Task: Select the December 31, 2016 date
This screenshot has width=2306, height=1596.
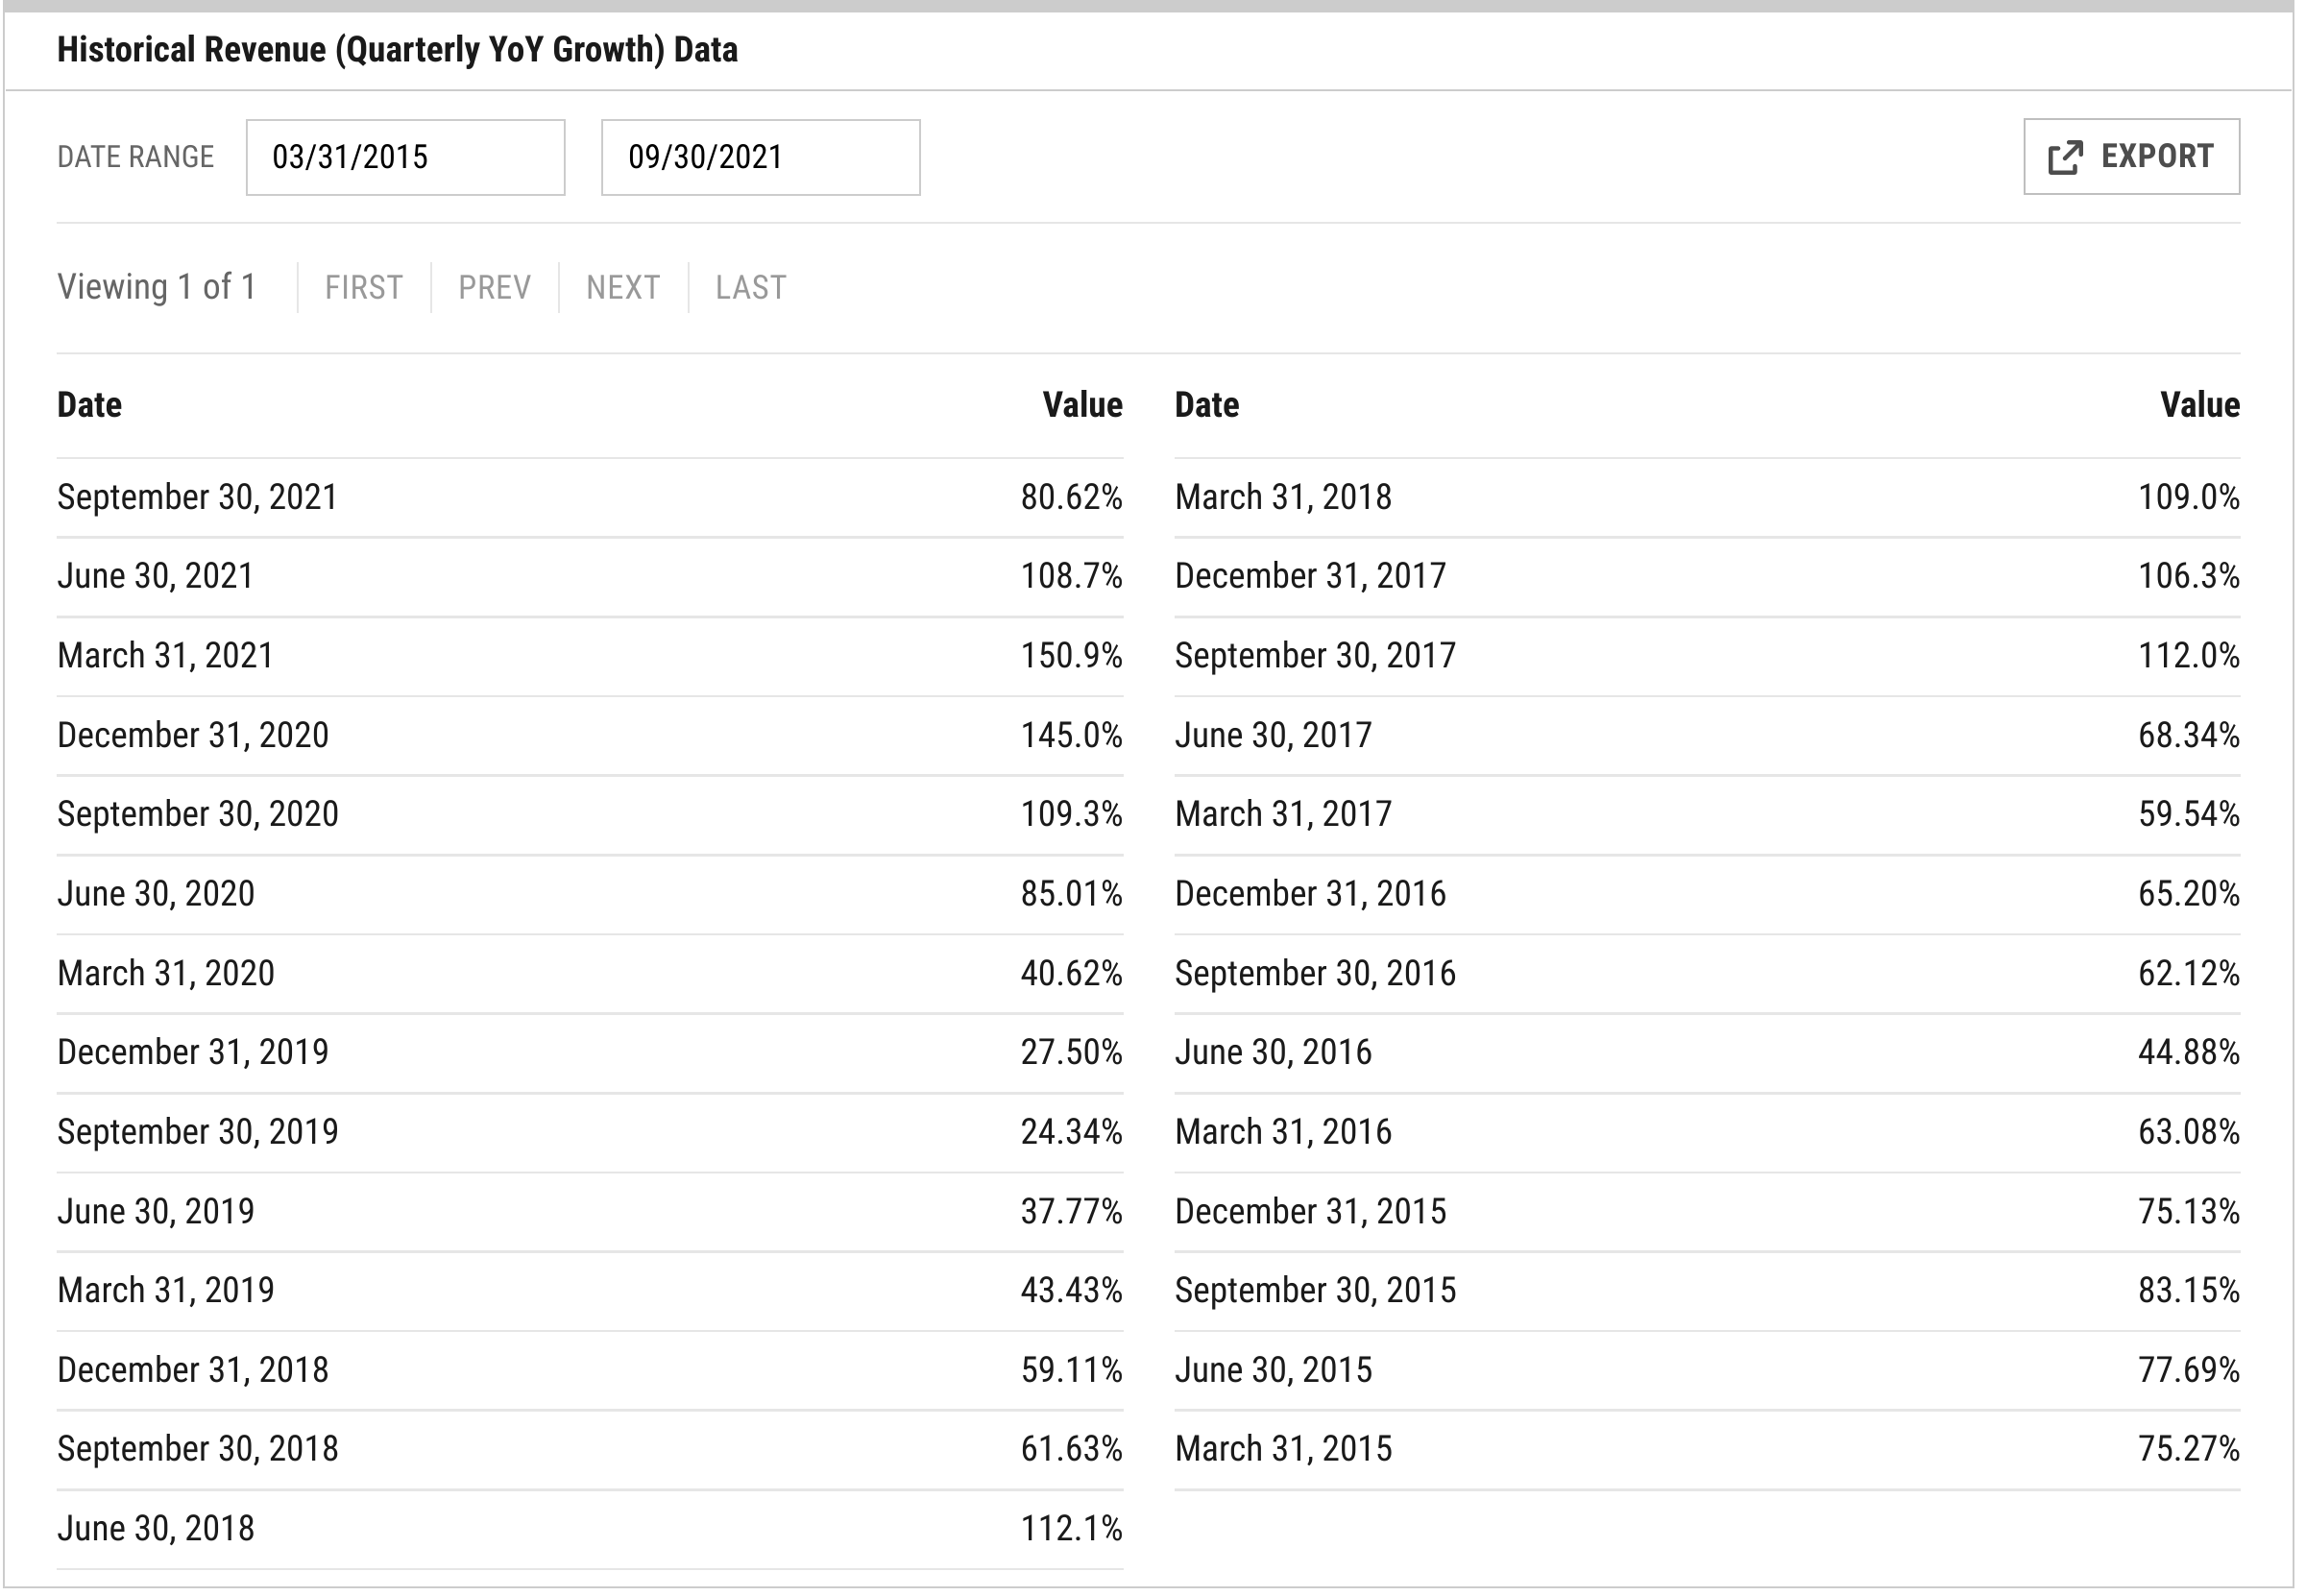Action: click(1310, 894)
